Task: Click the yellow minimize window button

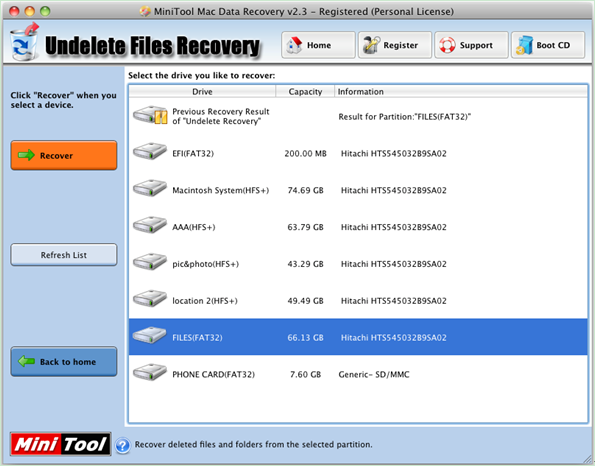Action: (30, 11)
